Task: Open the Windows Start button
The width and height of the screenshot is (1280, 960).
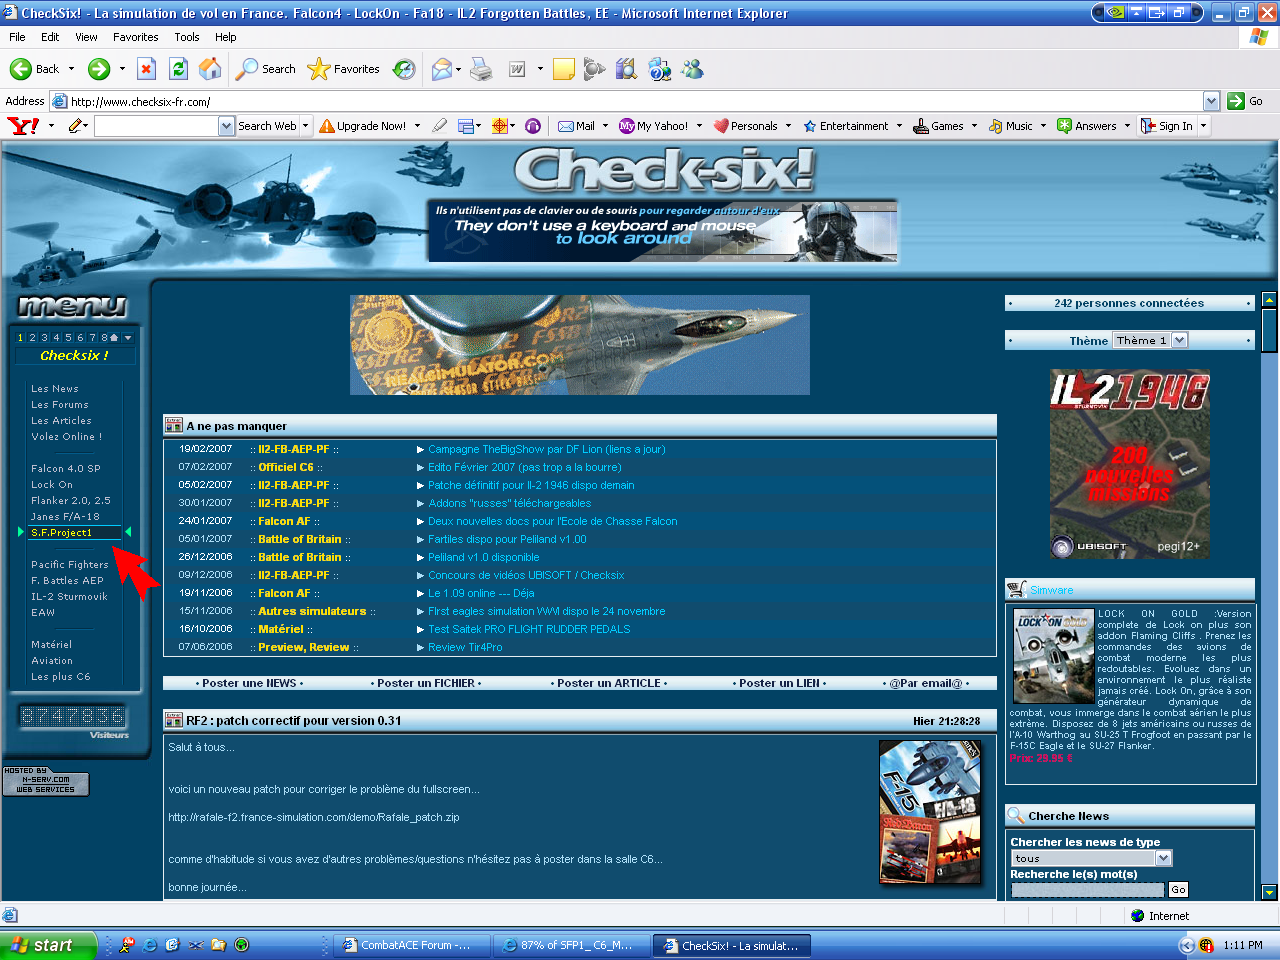Action: click(x=48, y=945)
